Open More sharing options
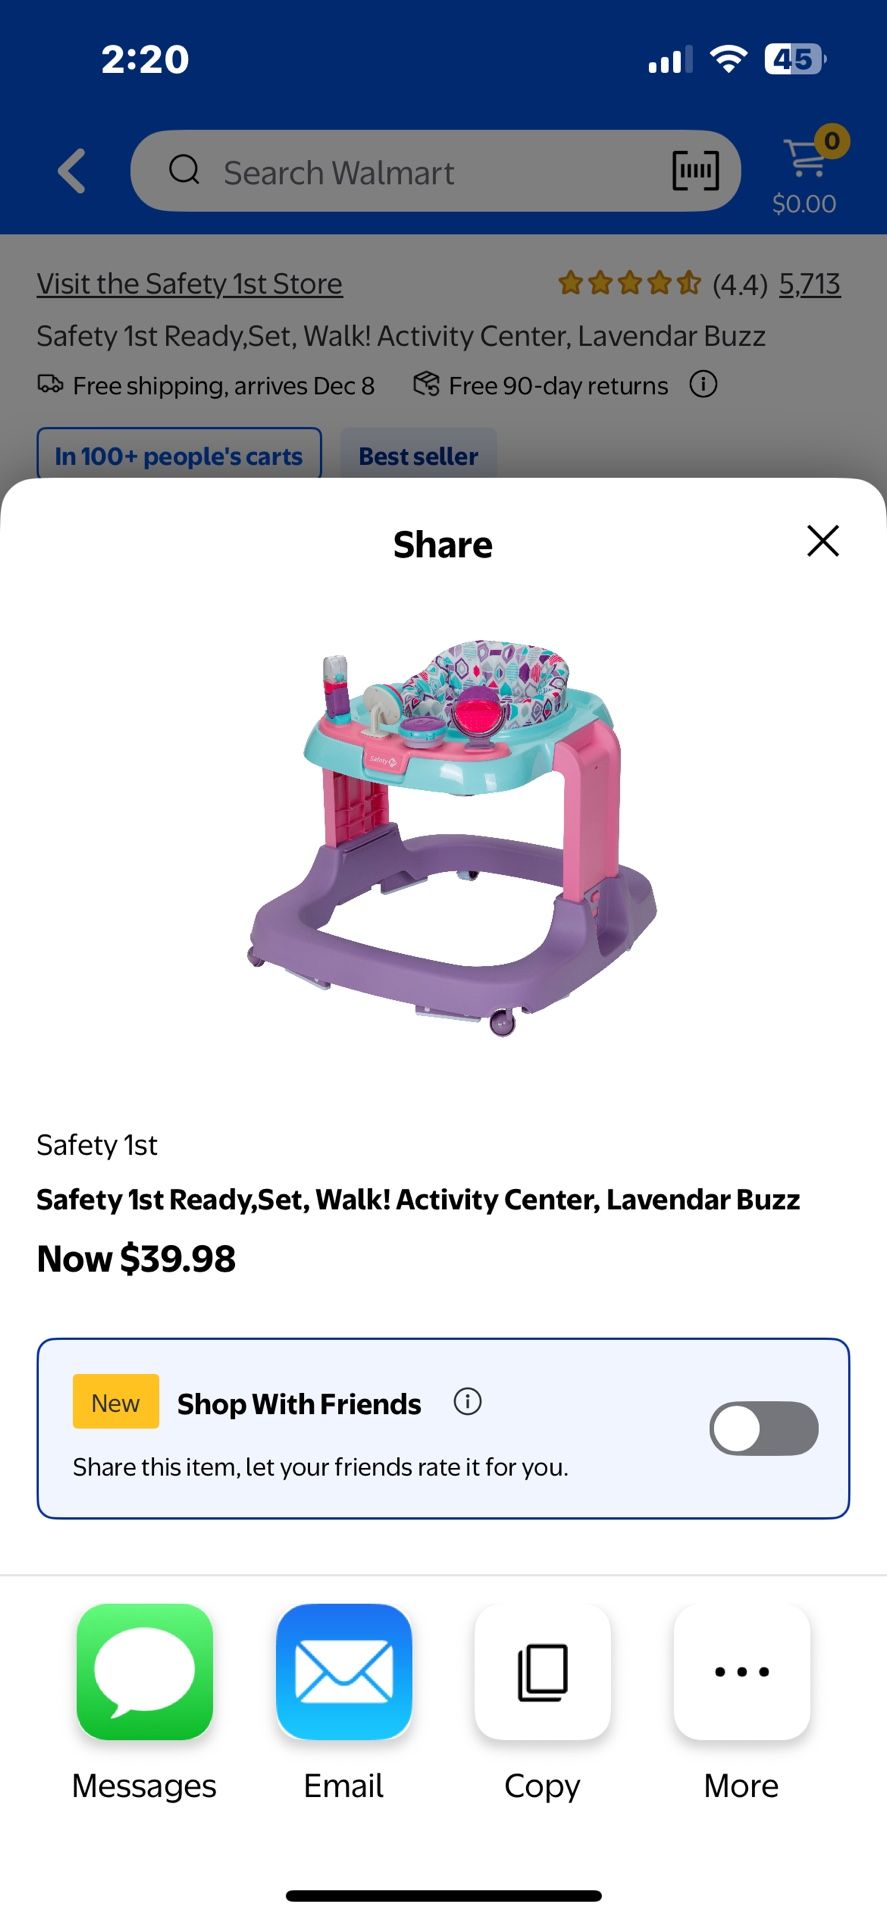The image size is (887, 1920). pyautogui.click(x=740, y=1673)
